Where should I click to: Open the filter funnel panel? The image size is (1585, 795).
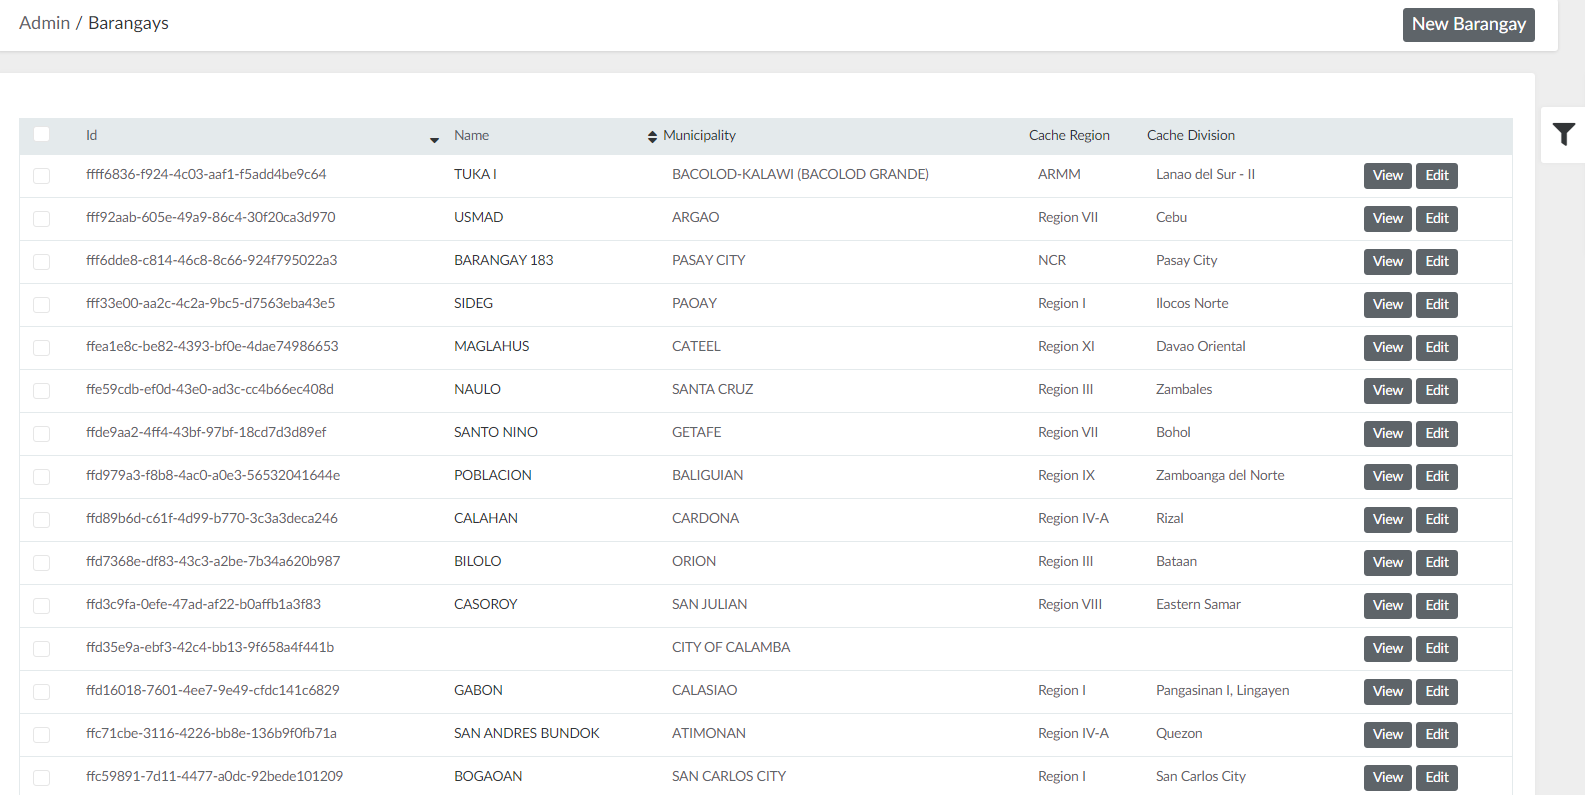point(1563,134)
